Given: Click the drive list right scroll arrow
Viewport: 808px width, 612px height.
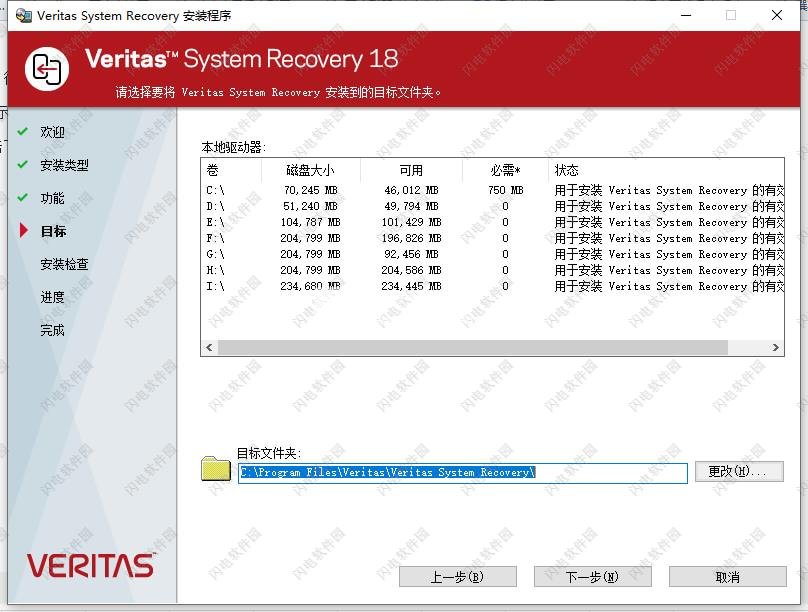Looking at the screenshot, I should click(776, 348).
